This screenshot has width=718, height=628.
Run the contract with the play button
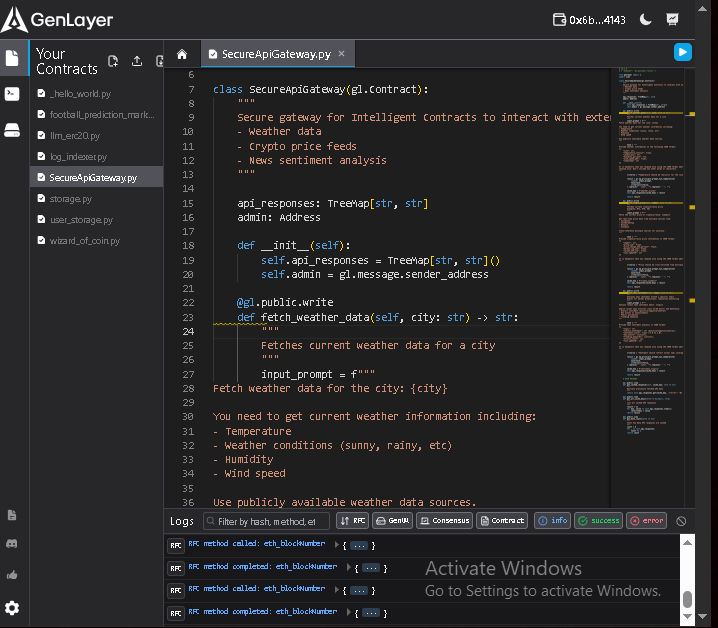[682, 52]
